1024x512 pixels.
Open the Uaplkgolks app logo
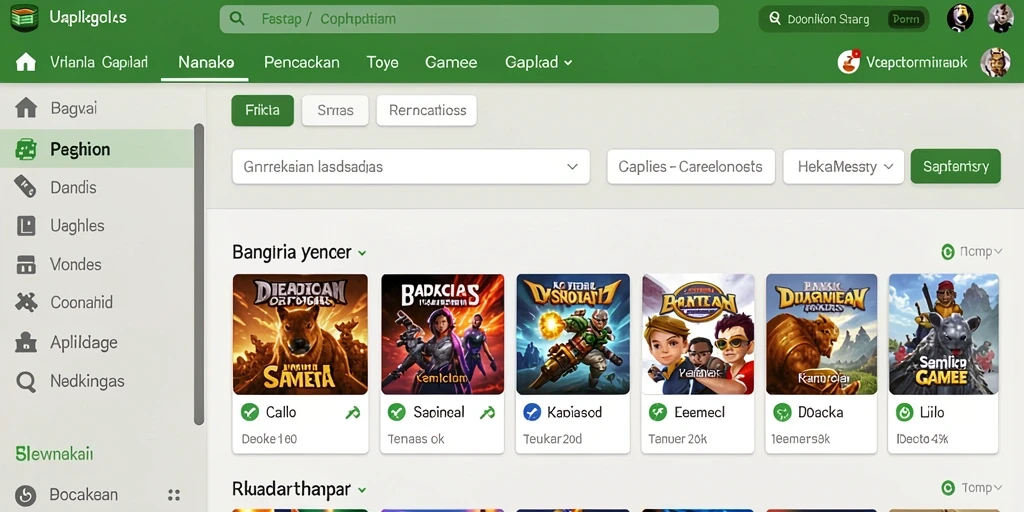point(25,17)
